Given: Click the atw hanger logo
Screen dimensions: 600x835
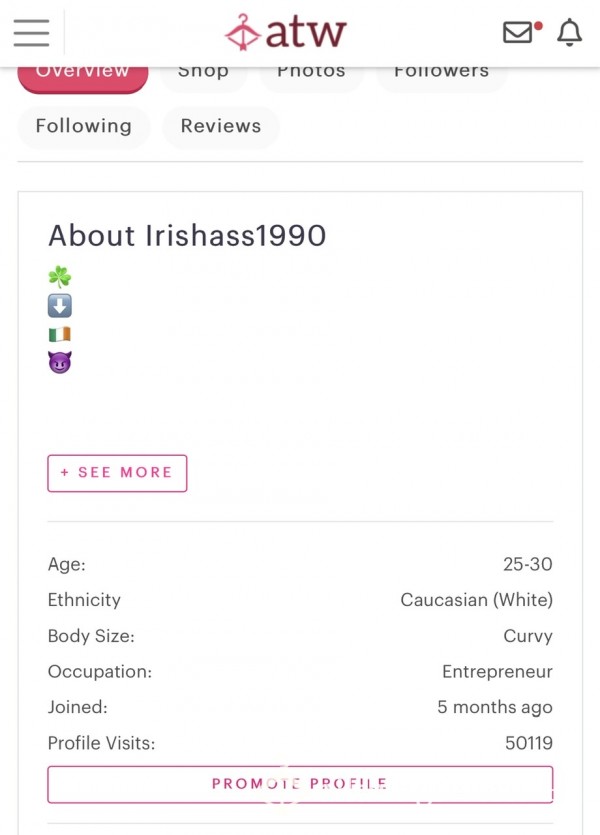Looking at the screenshot, I should coord(243,32).
